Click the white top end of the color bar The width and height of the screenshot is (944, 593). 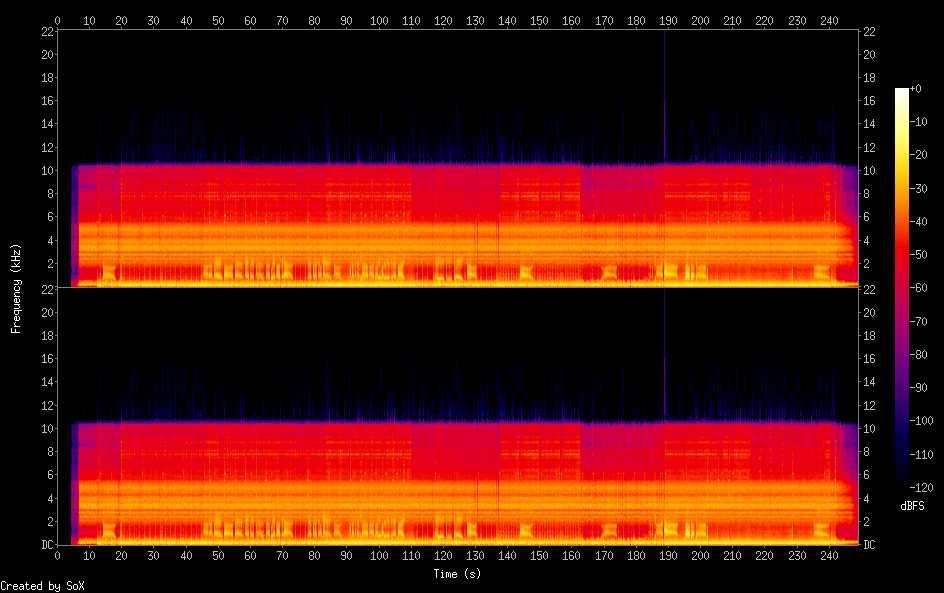pos(902,92)
